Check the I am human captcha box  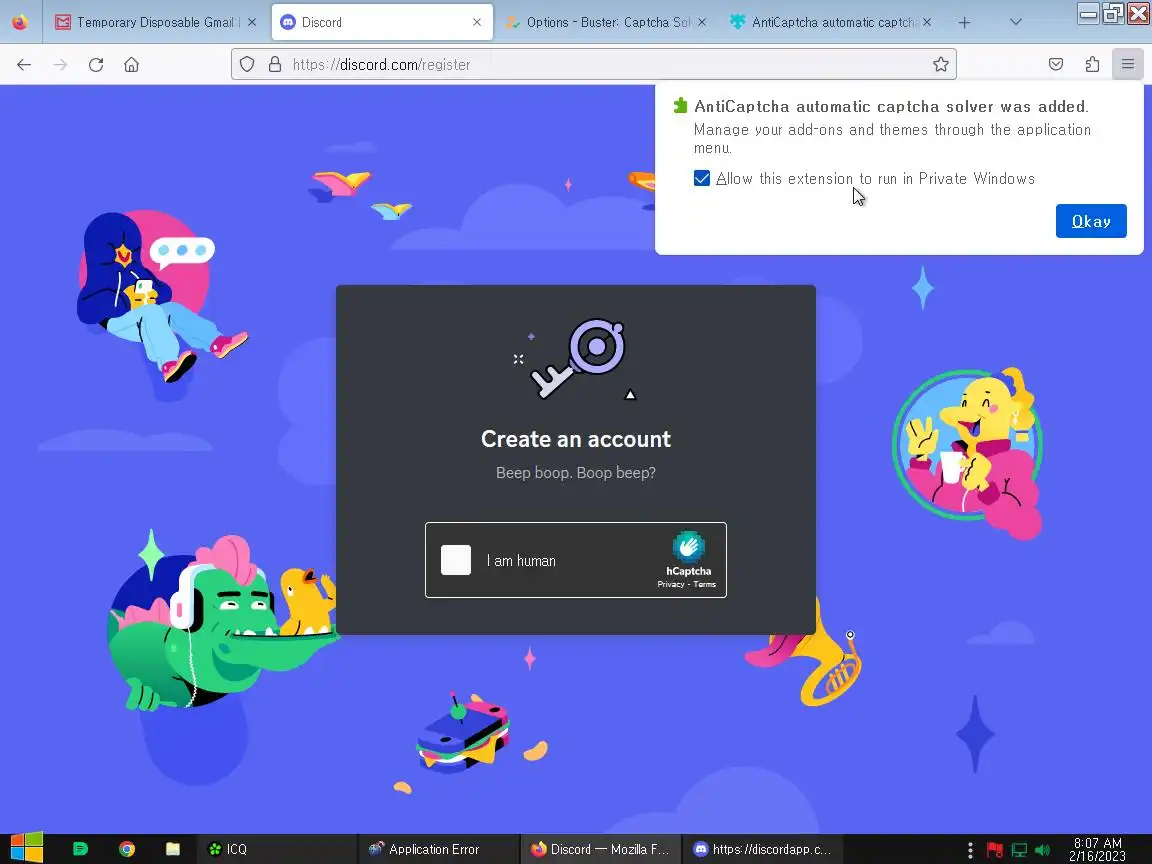456,560
